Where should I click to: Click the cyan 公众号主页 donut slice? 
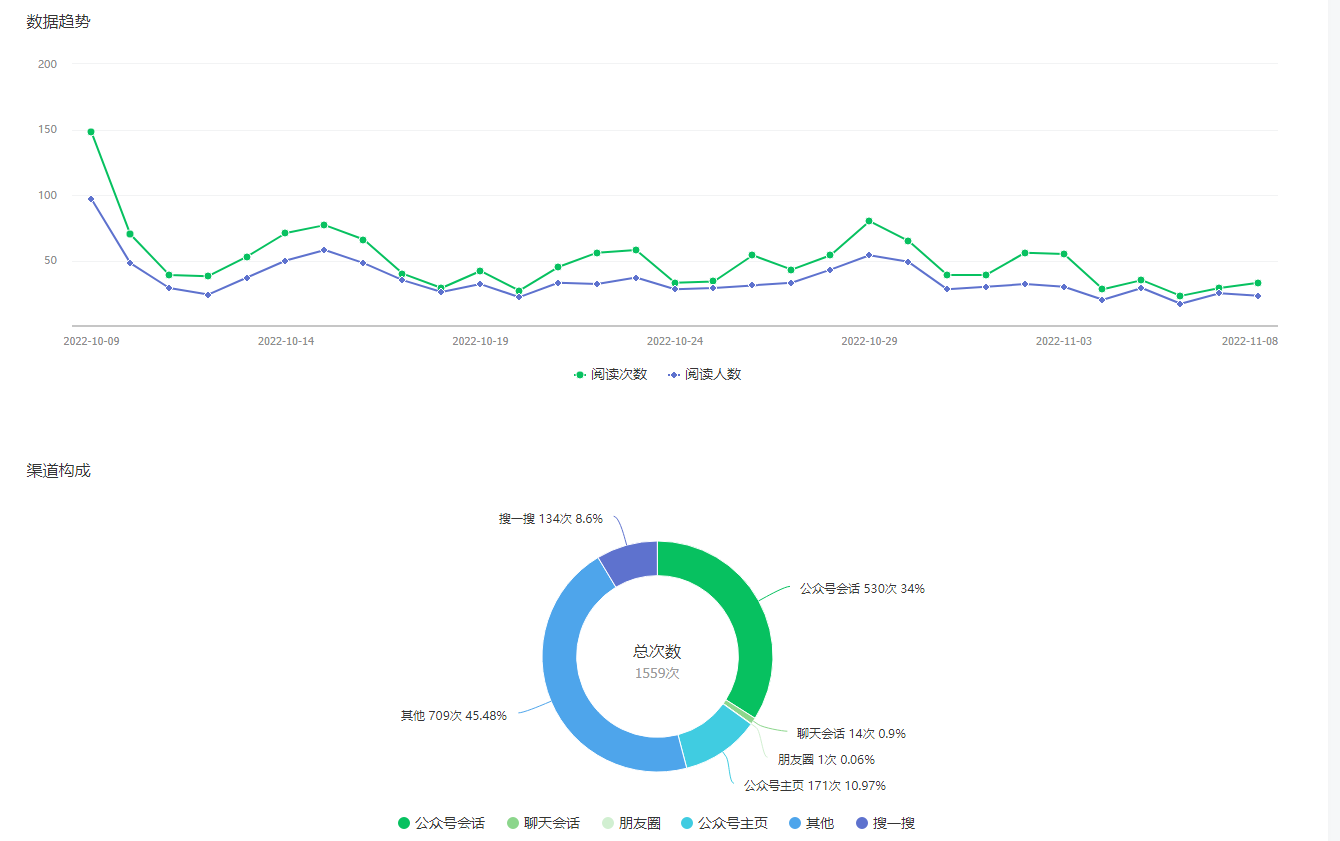click(713, 738)
